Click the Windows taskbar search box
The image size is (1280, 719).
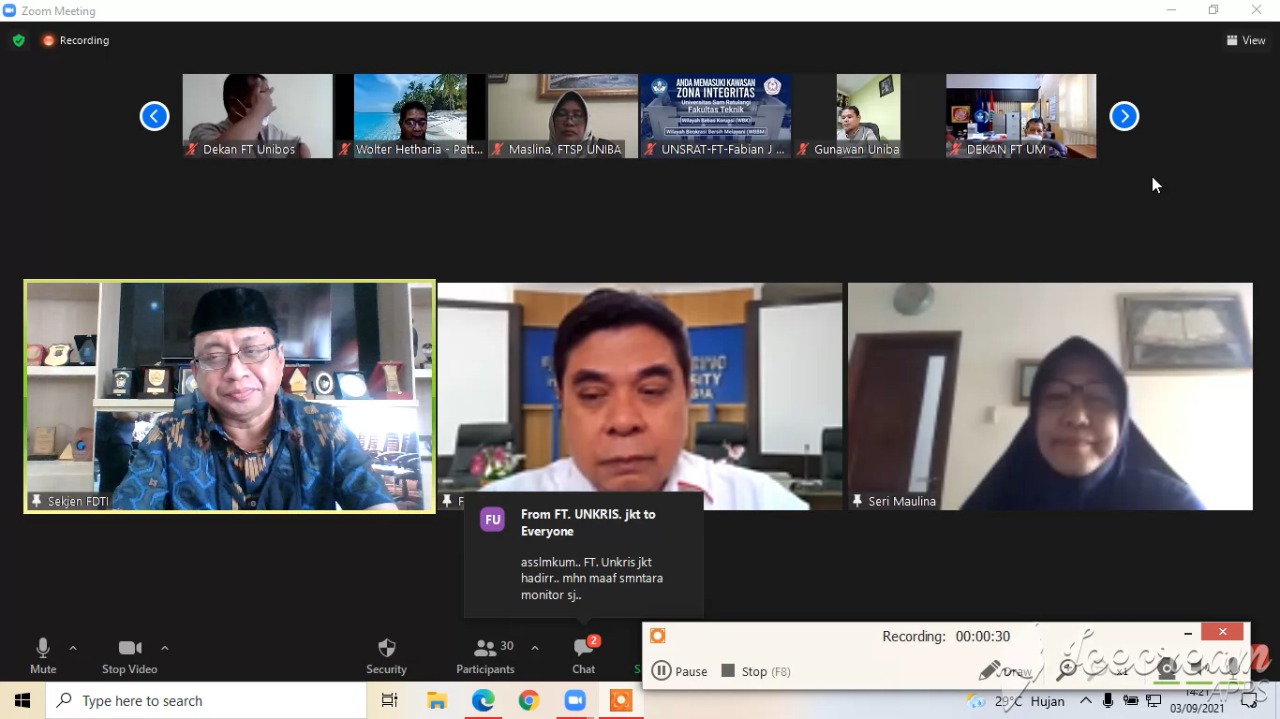206,701
